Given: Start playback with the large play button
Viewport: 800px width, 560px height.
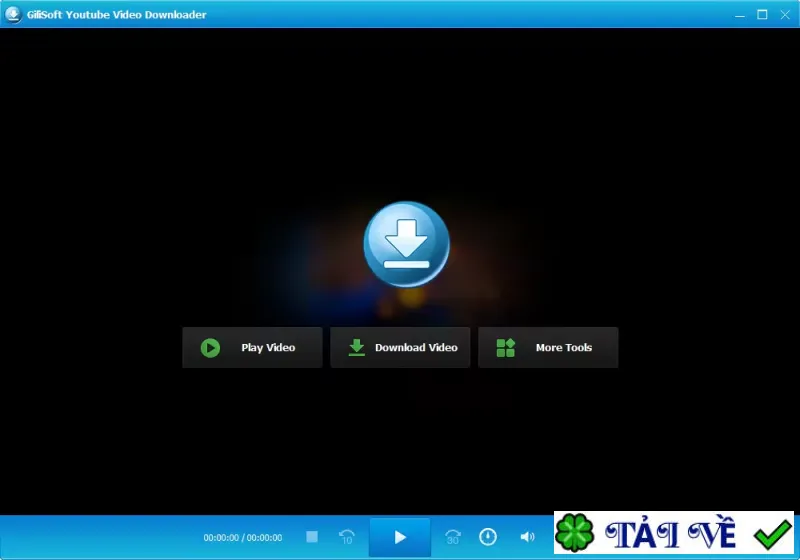Looking at the screenshot, I should coord(400,537).
